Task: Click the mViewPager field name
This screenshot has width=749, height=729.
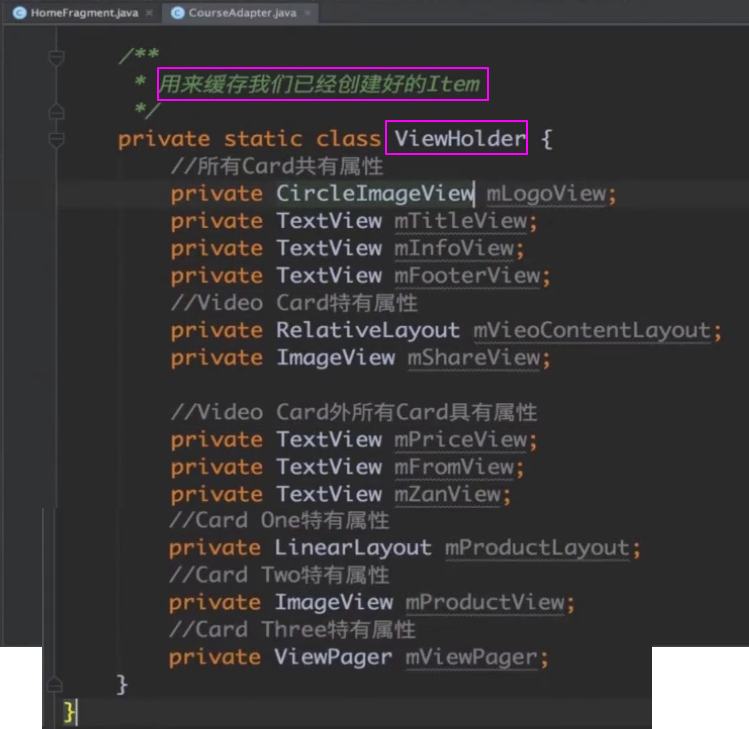Action: coord(476,657)
